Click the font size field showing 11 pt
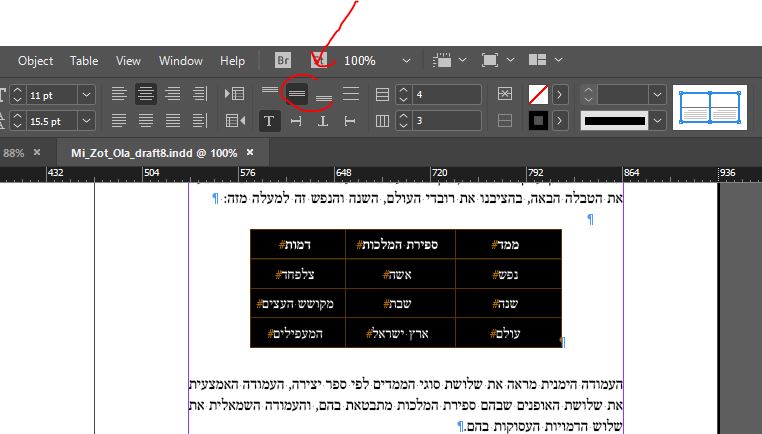 51,95
